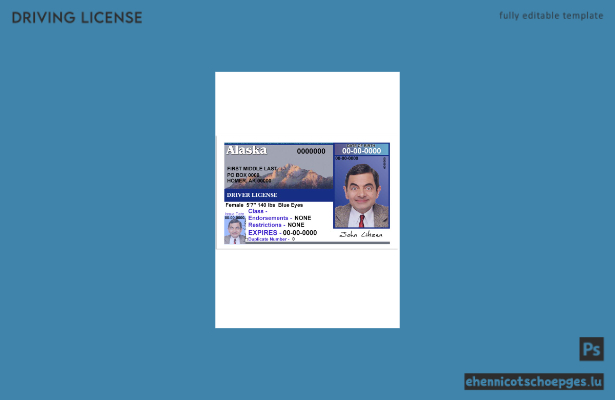
Task: Click the 'Alaska' title on the license
Action: click(246, 150)
